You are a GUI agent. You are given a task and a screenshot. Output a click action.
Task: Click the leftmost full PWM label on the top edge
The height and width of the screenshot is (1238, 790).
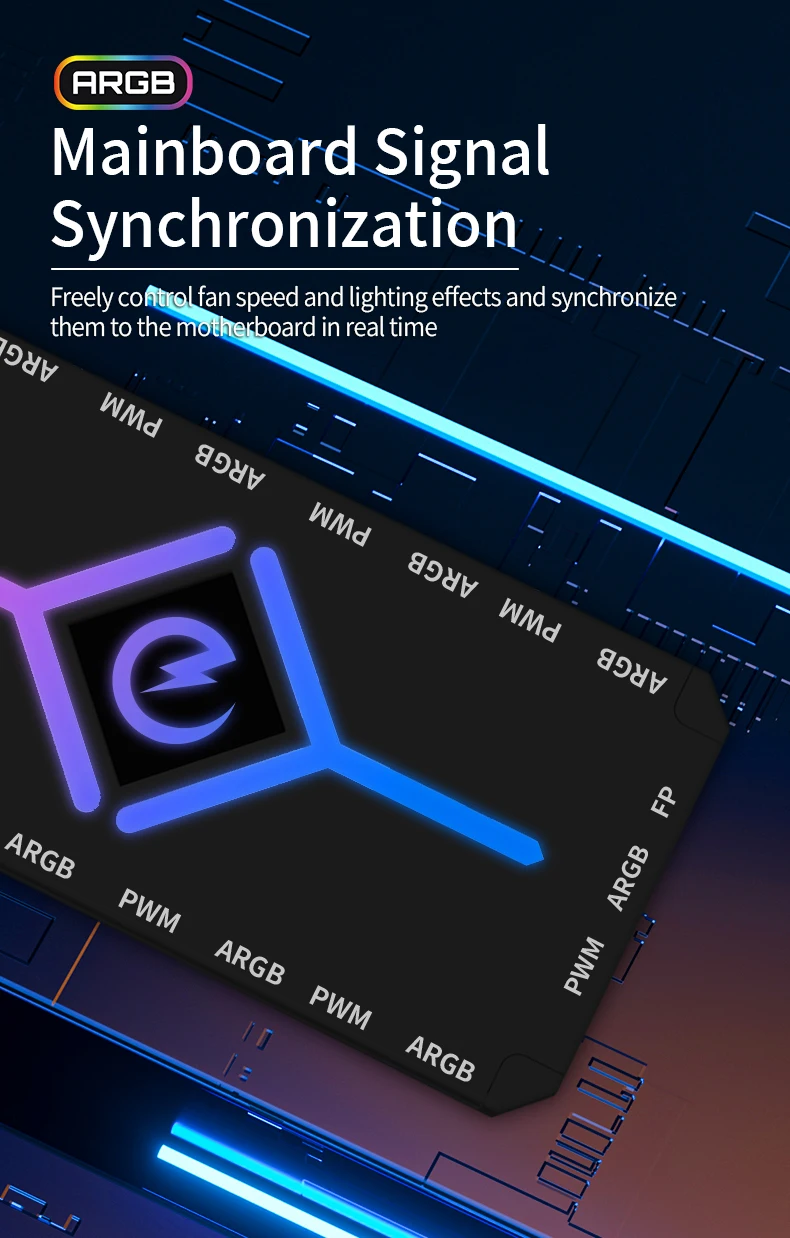(130, 414)
